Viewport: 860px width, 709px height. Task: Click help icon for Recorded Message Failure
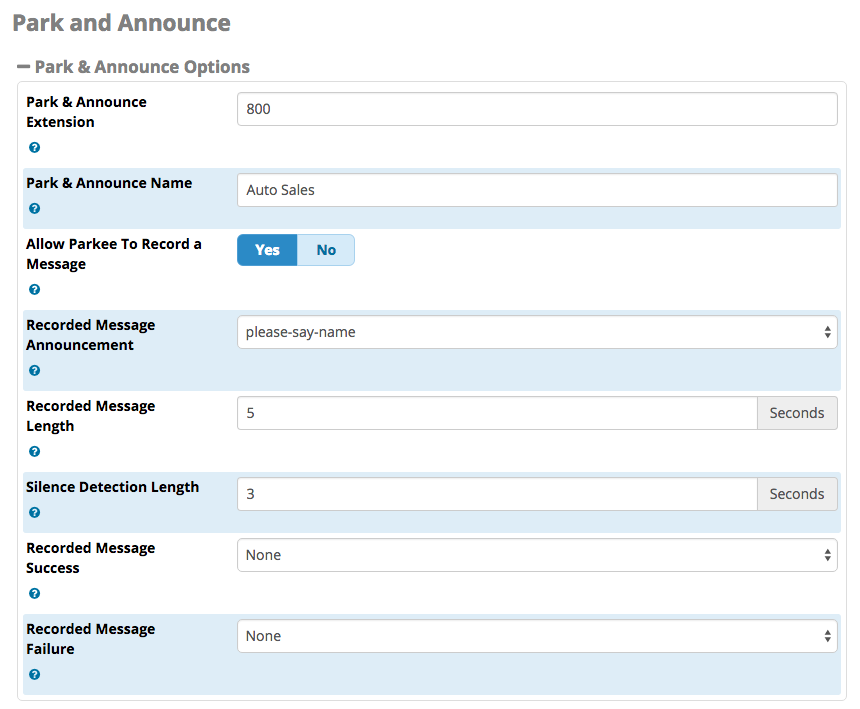(35, 675)
